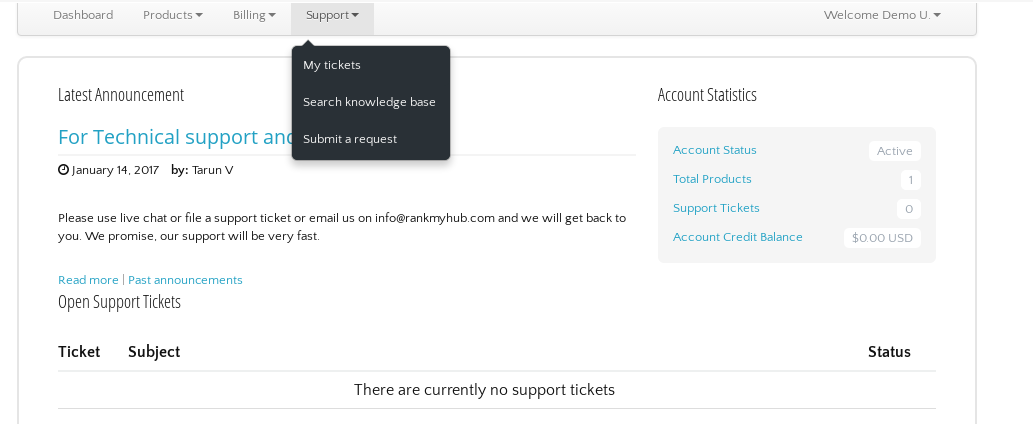Click the $0.00 USD balance badge

(882, 238)
